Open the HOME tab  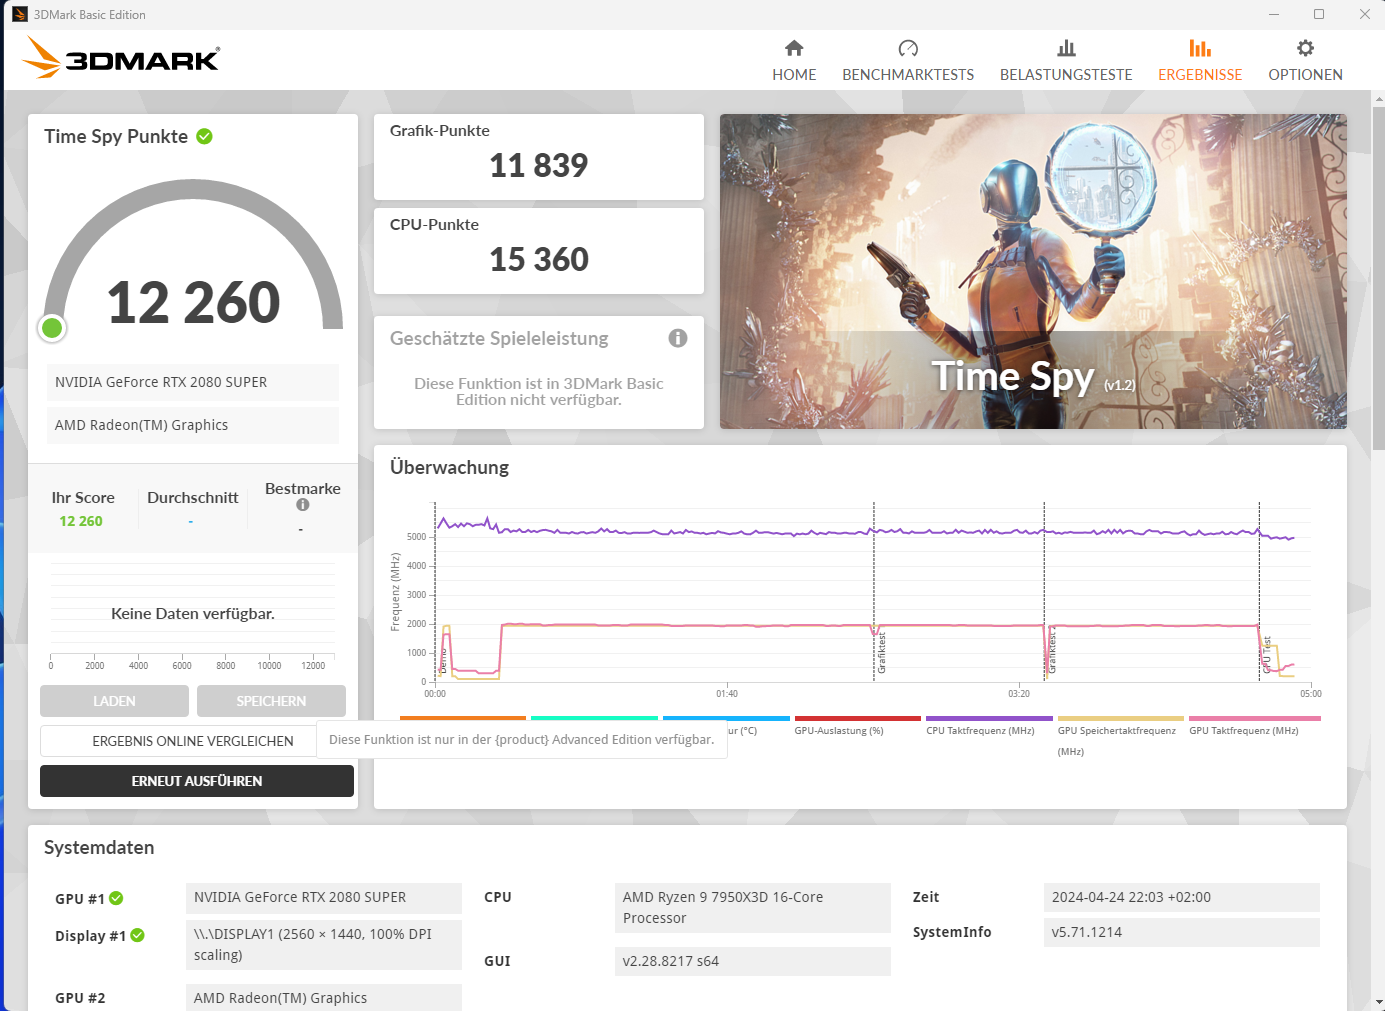(x=794, y=61)
